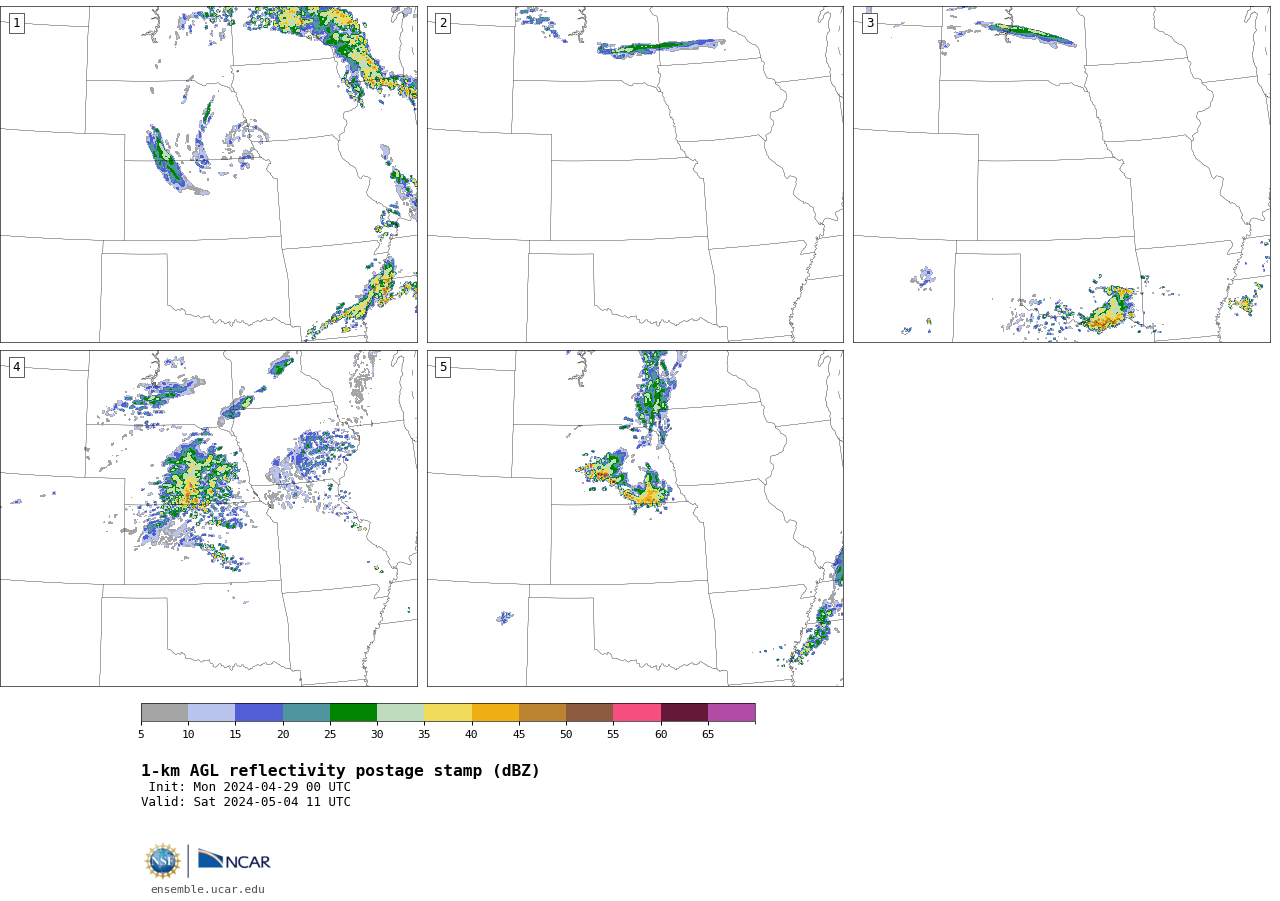1280x901 pixels.
Task: Click the yellow 35-40 dBZ swatch
Action: [x=448, y=712]
